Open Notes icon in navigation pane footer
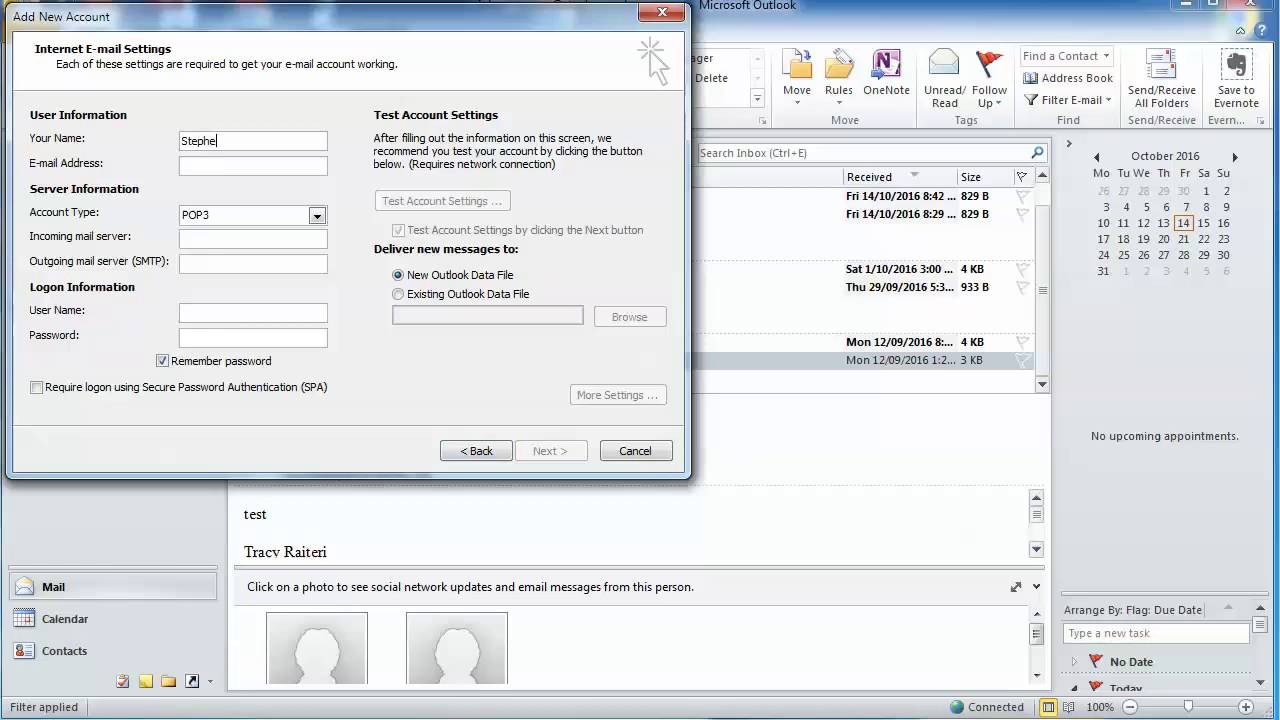The image size is (1280, 720). pos(146,681)
